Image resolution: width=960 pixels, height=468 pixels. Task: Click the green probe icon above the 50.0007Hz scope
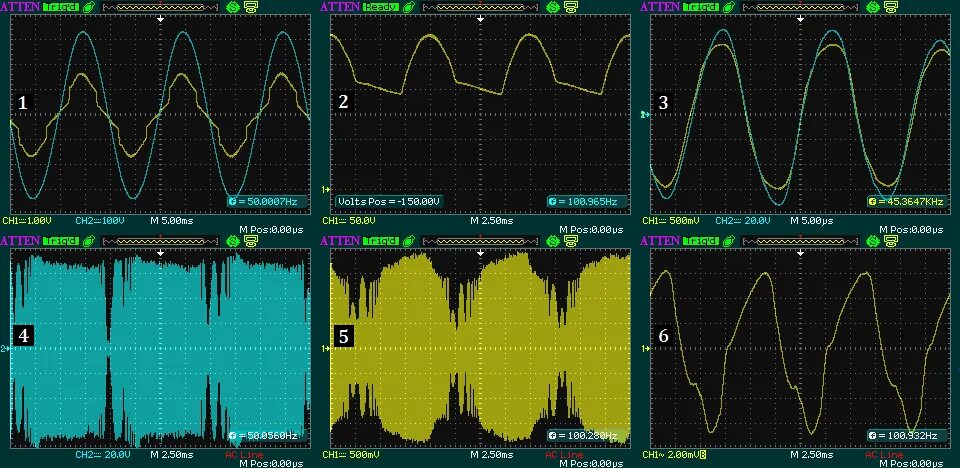pos(90,7)
